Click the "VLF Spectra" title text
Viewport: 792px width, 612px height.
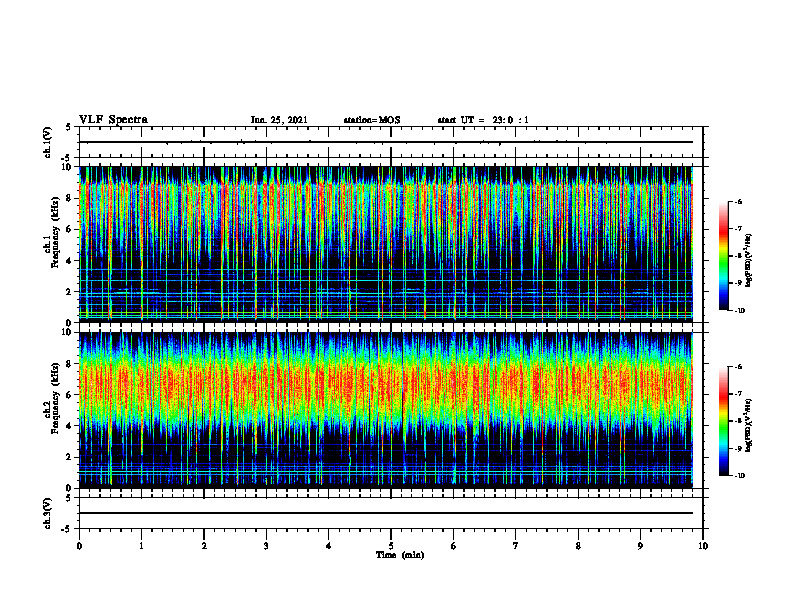pyautogui.click(x=113, y=120)
